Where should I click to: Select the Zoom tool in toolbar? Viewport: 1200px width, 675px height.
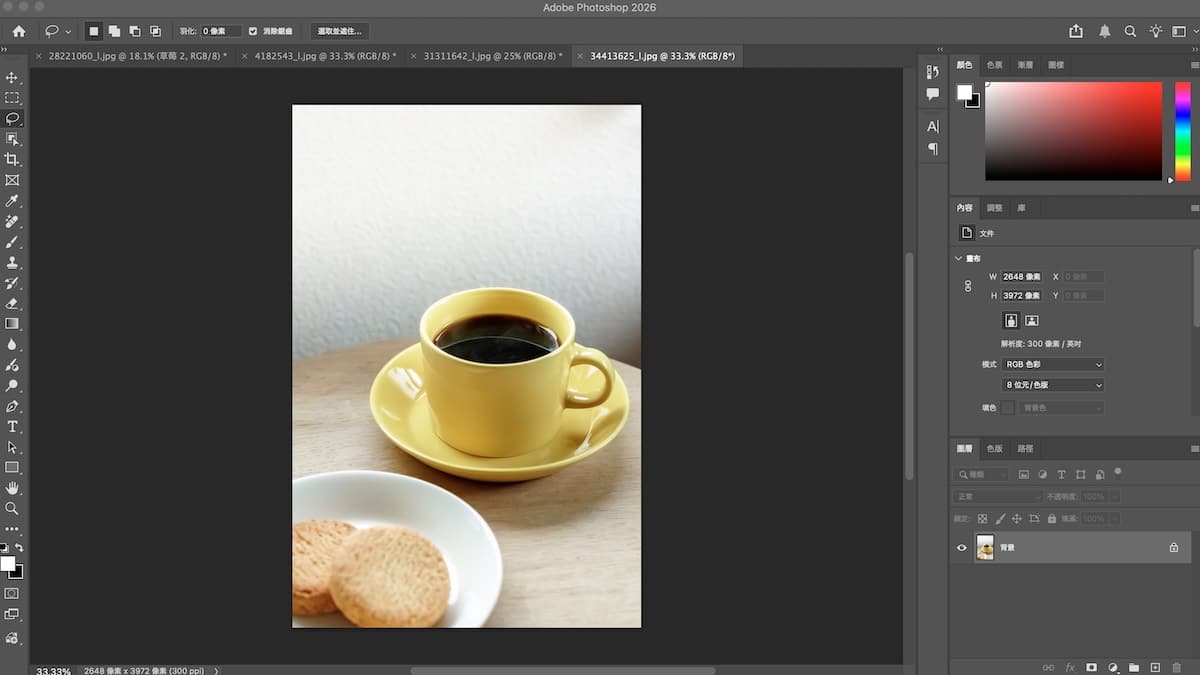12,509
